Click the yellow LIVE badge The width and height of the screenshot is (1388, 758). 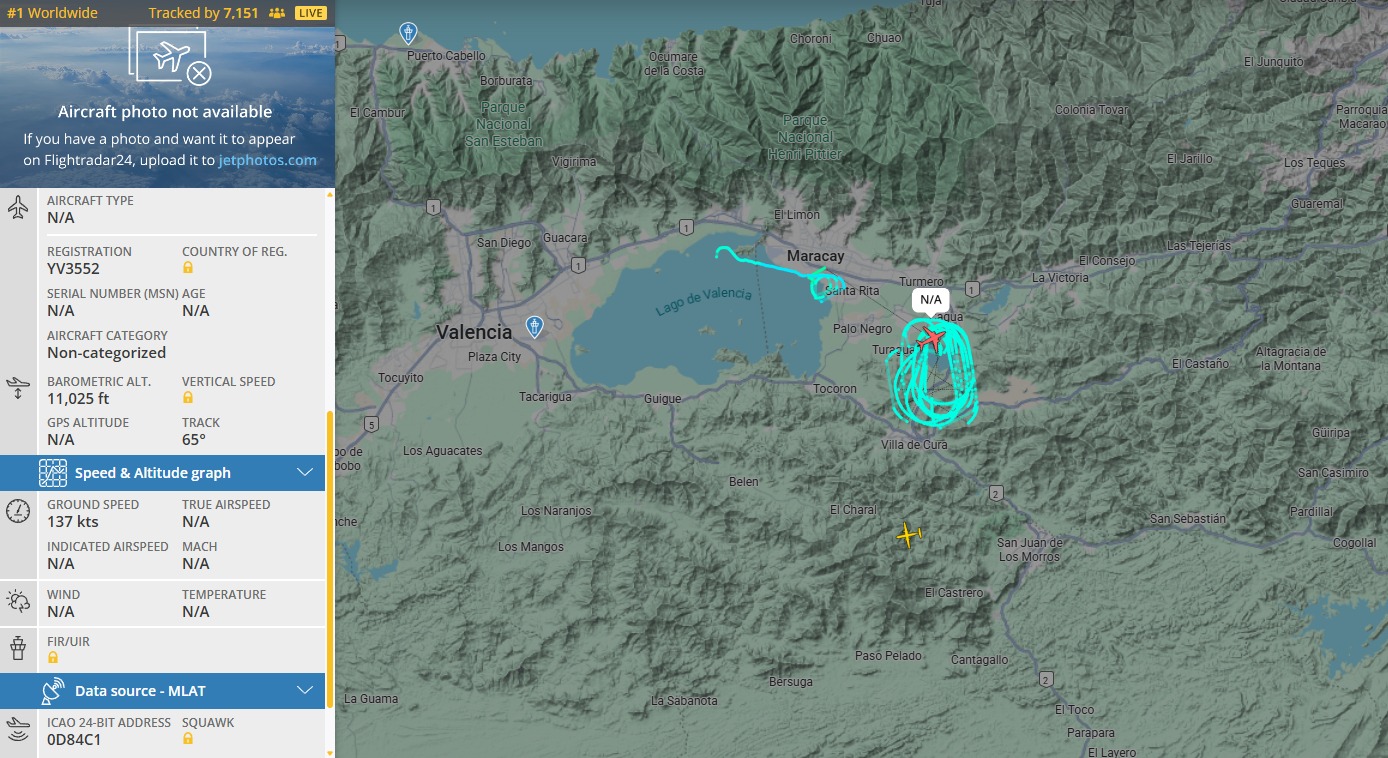click(311, 13)
